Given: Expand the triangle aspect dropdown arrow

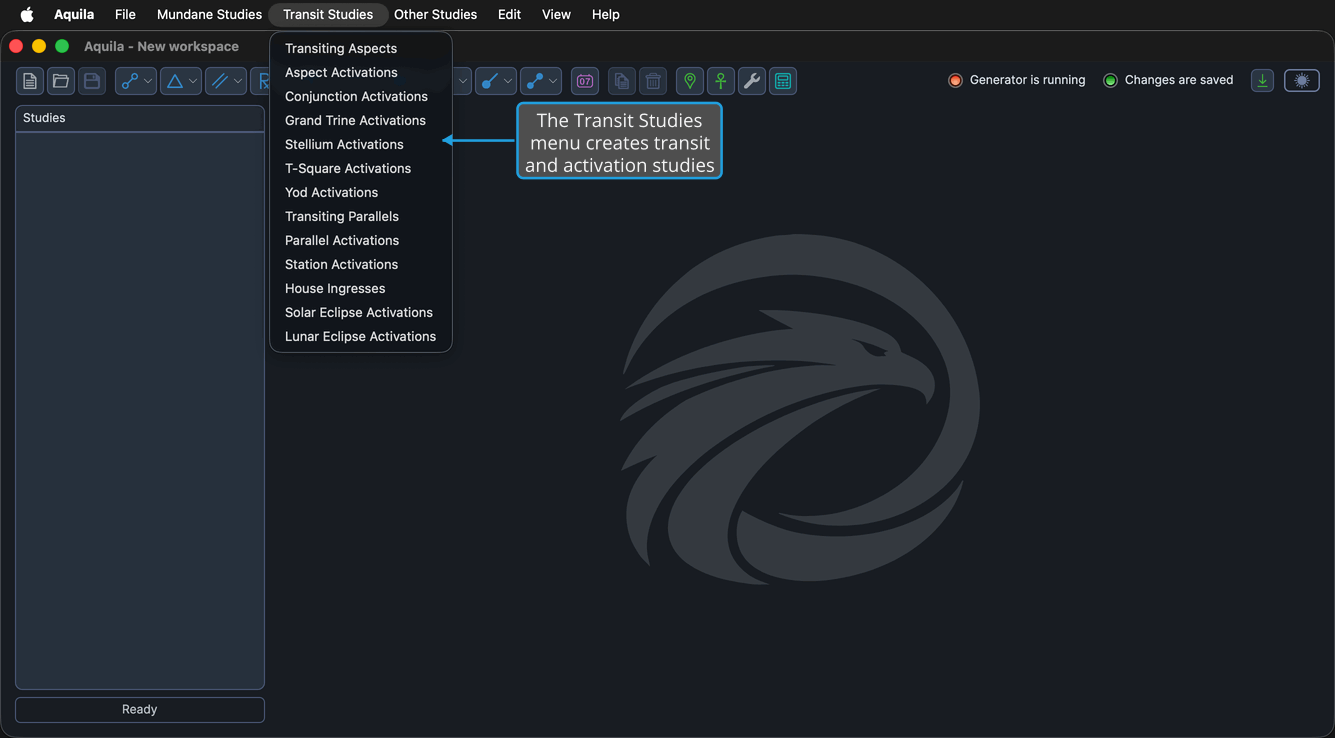Looking at the screenshot, I should [x=193, y=81].
